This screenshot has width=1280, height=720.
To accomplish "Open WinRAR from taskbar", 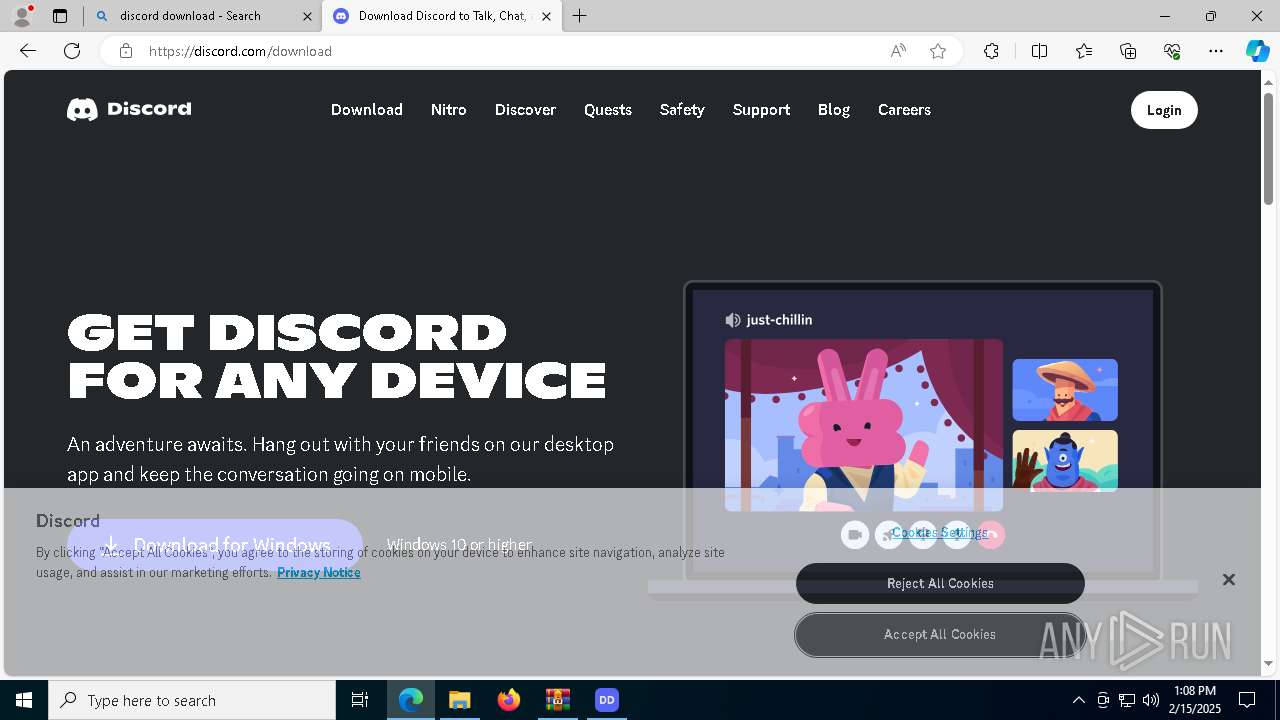I will [x=557, y=700].
